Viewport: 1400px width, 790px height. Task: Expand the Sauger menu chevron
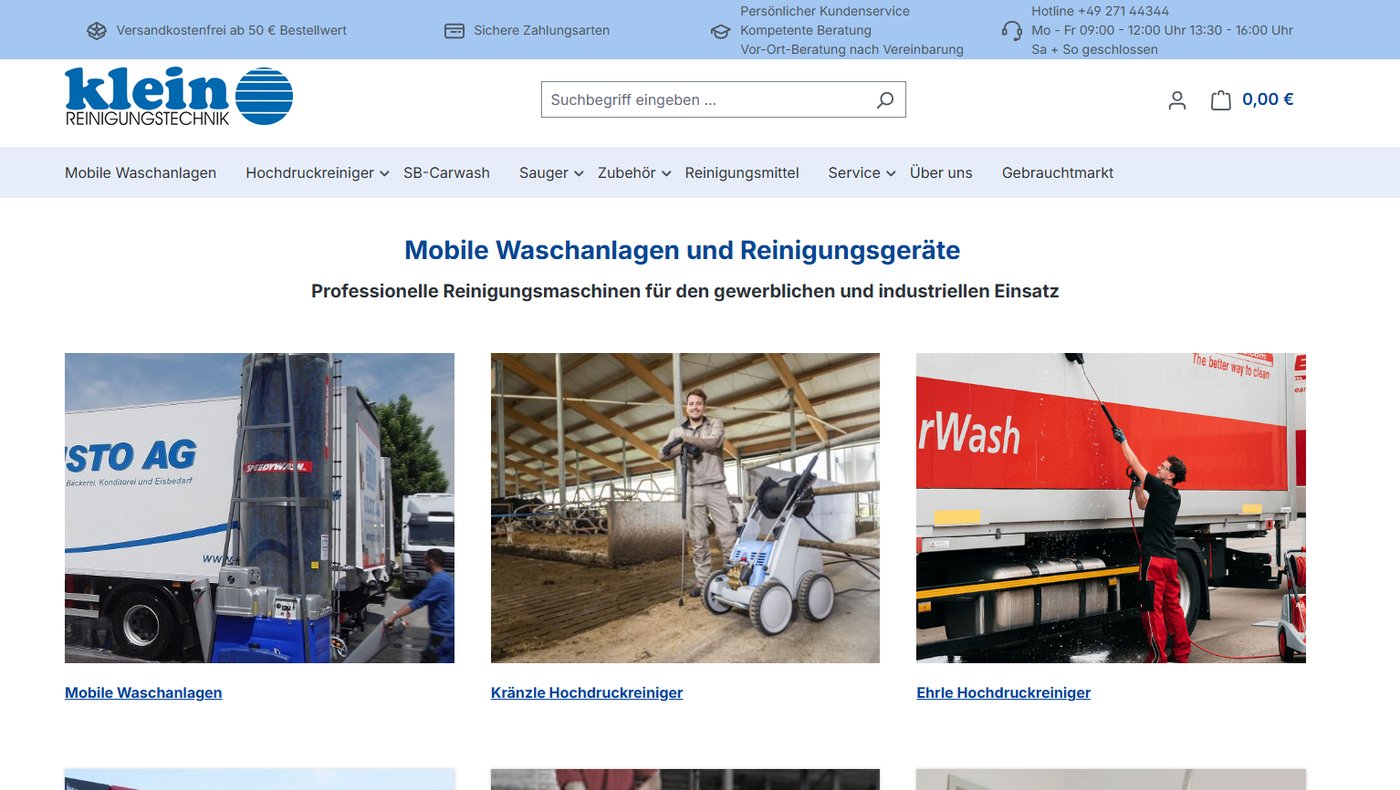[x=578, y=174]
